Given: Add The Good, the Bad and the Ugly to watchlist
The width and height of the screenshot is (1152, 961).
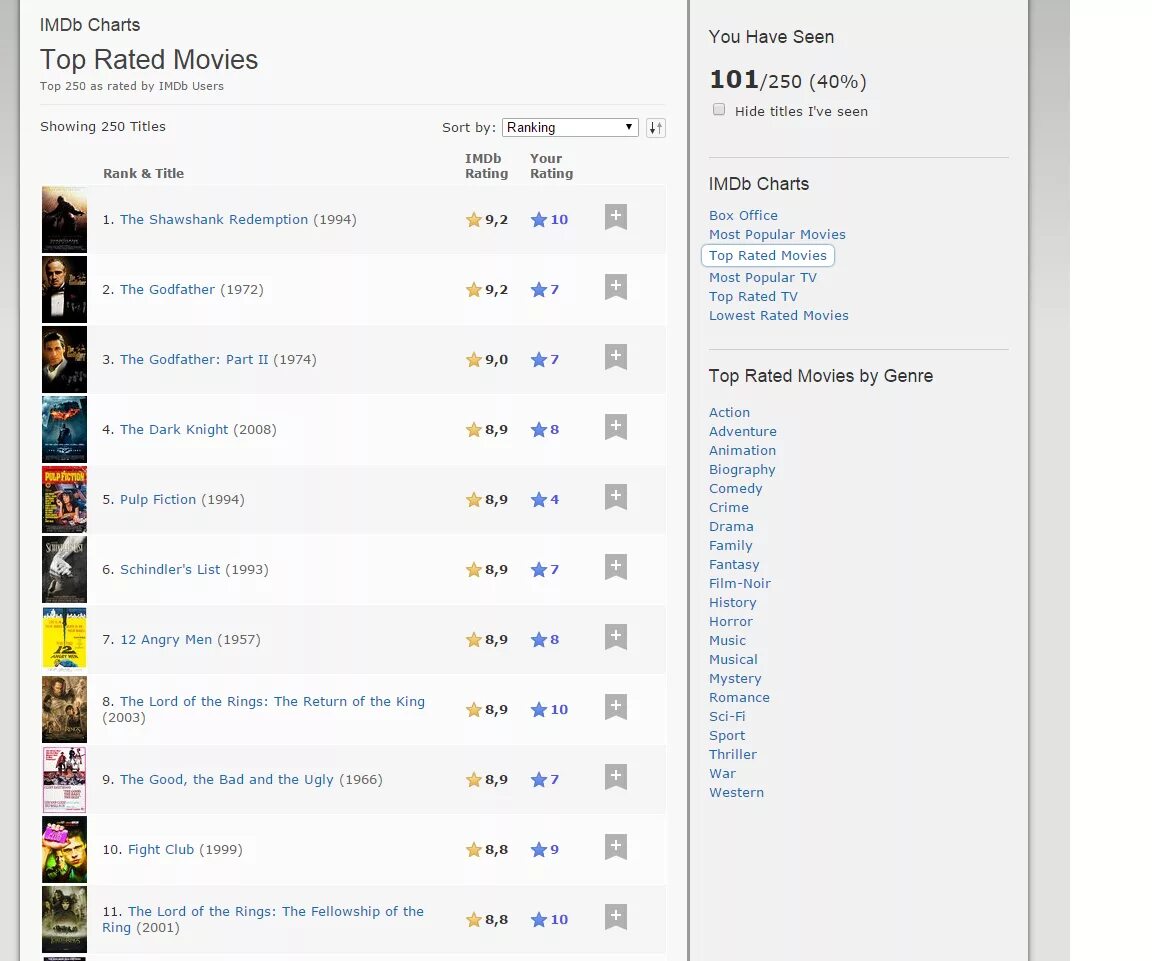Looking at the screenshot, I should tap(616, 777).
